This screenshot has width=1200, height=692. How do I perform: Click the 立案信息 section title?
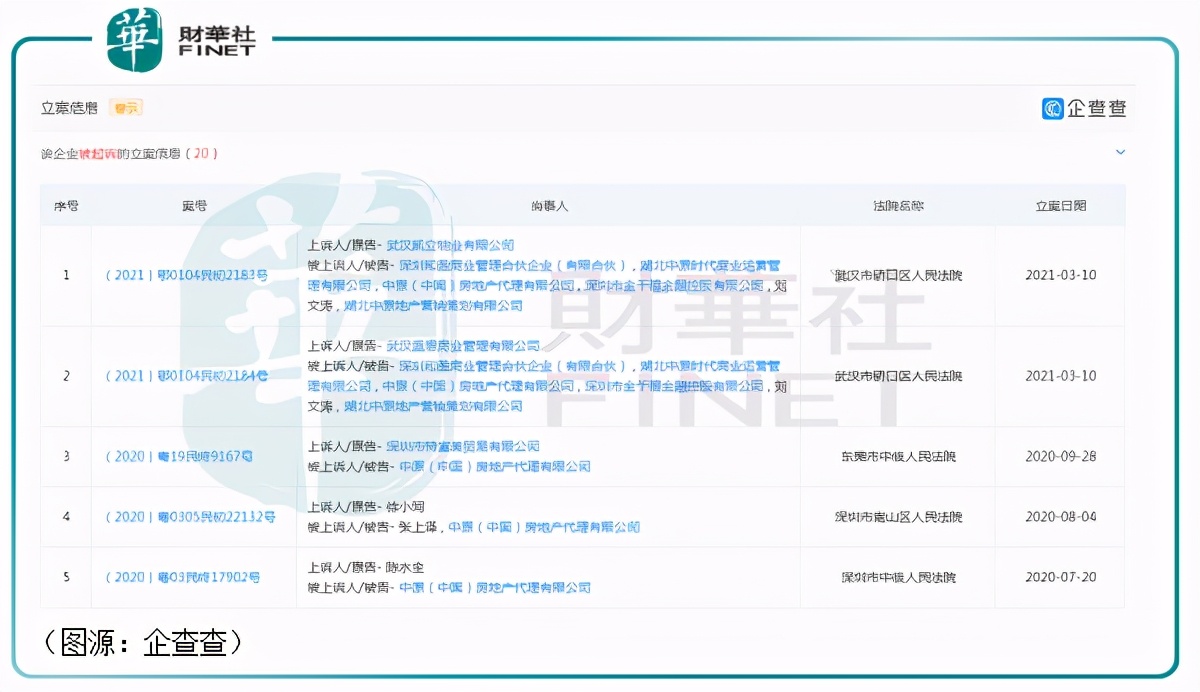69,108
